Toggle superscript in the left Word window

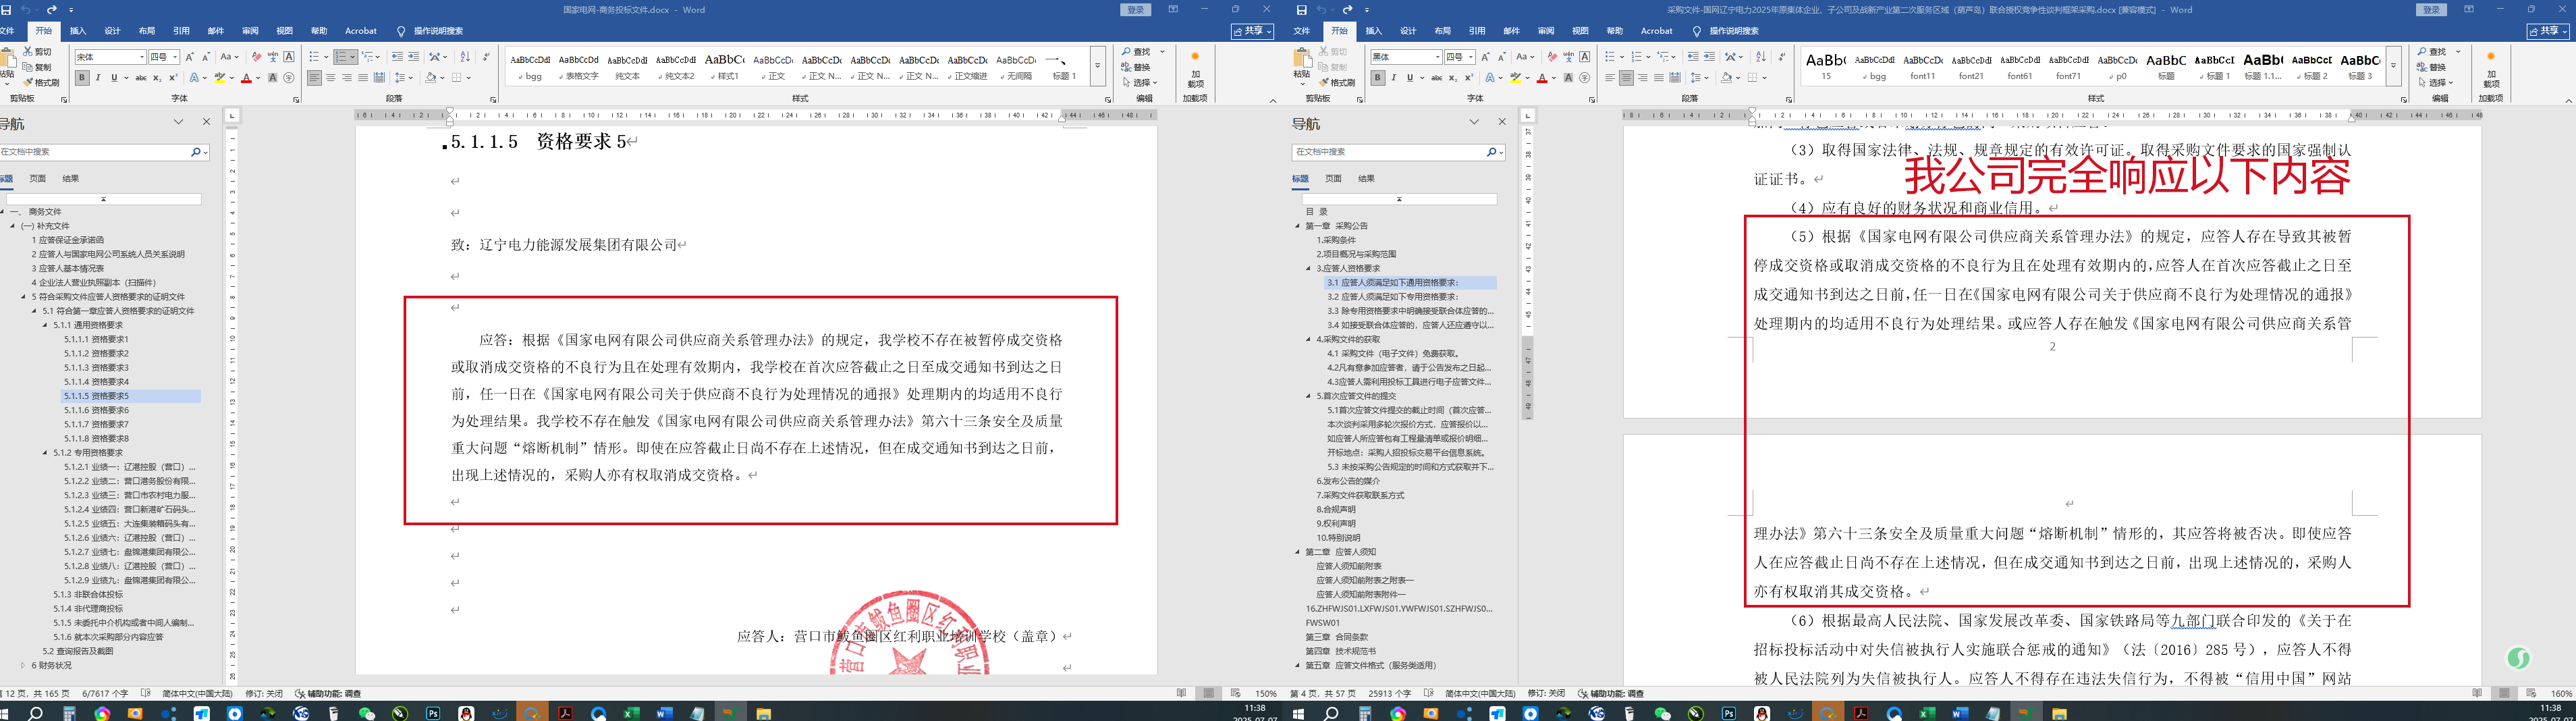pyautogui.click(x=173, y=78)
